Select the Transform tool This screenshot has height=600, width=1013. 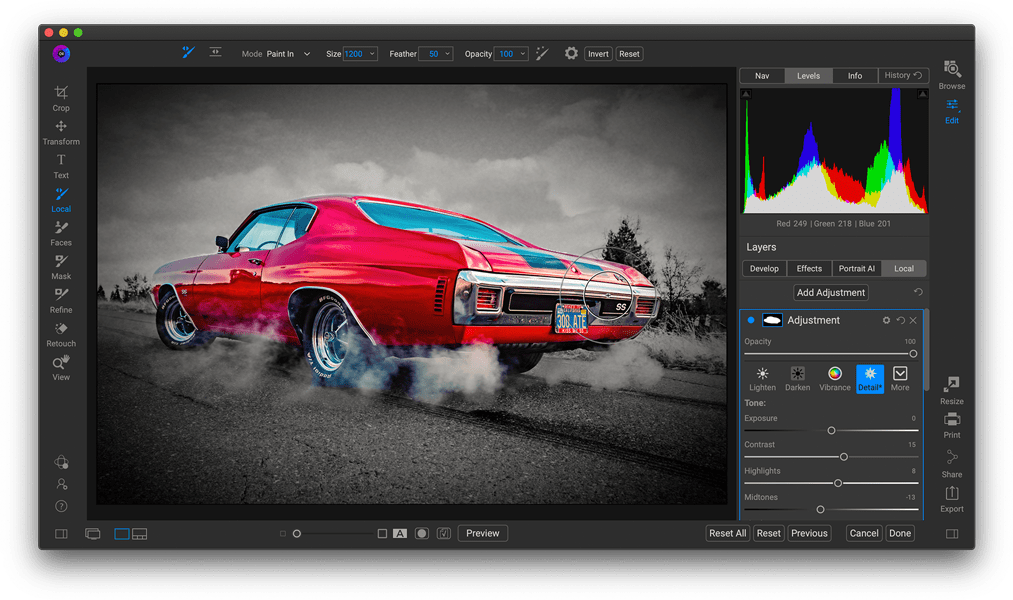click(x=61, y=132)
